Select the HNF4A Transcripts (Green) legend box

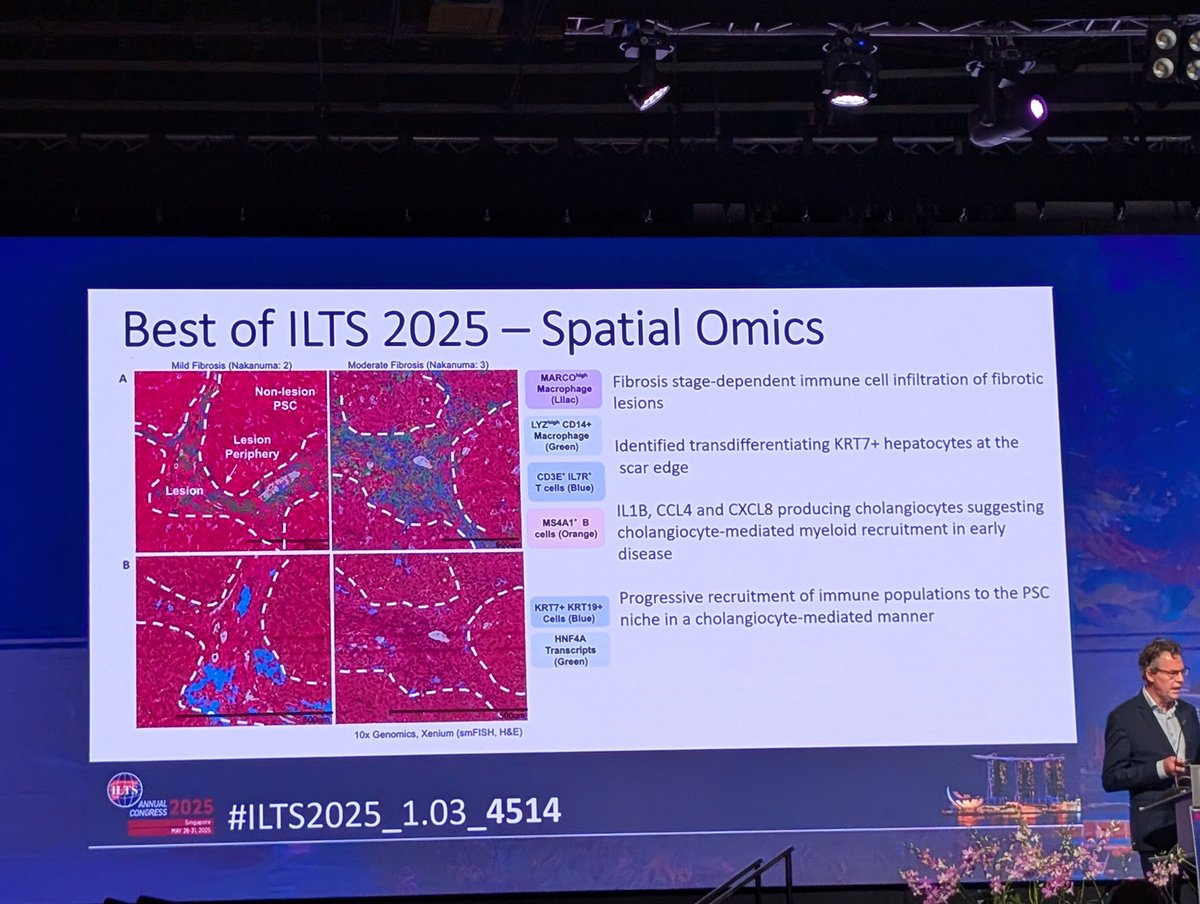(x=570, y=649)
